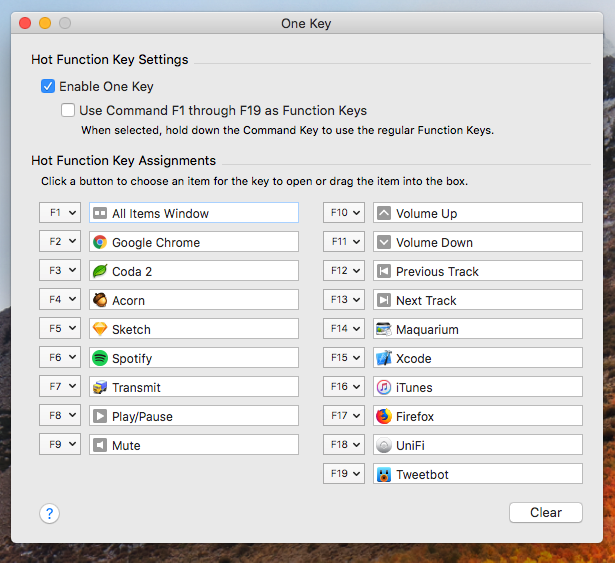Open help with the question mark button
The width and height of the screenshot is (615, 563).
click(x=50, y=513)
